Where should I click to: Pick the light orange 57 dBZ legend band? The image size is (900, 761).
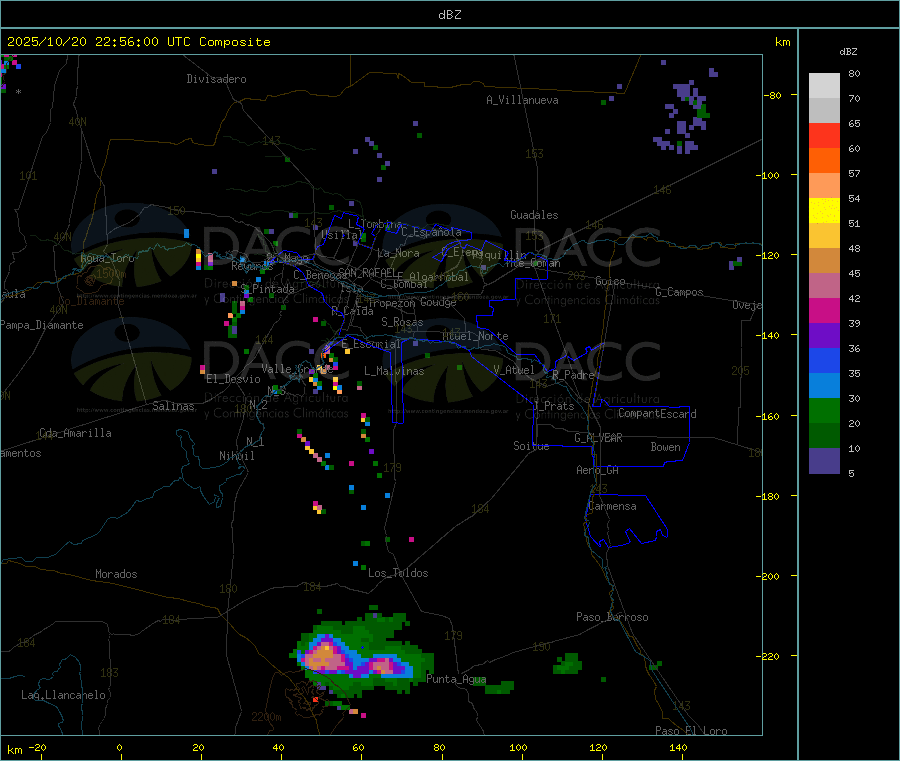[824, 186]
